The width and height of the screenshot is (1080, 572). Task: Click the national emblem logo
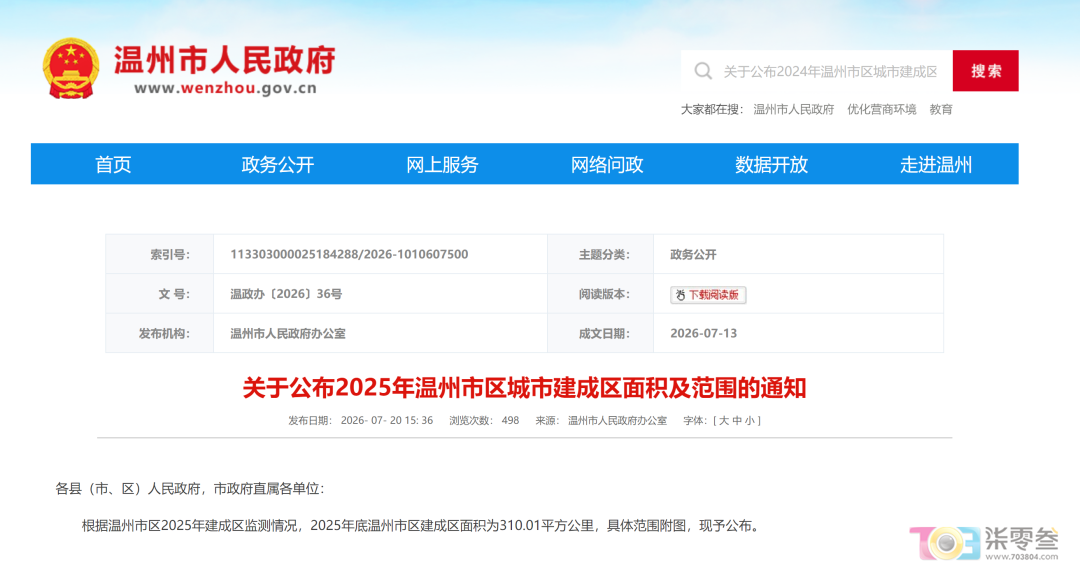coord(70,69)
